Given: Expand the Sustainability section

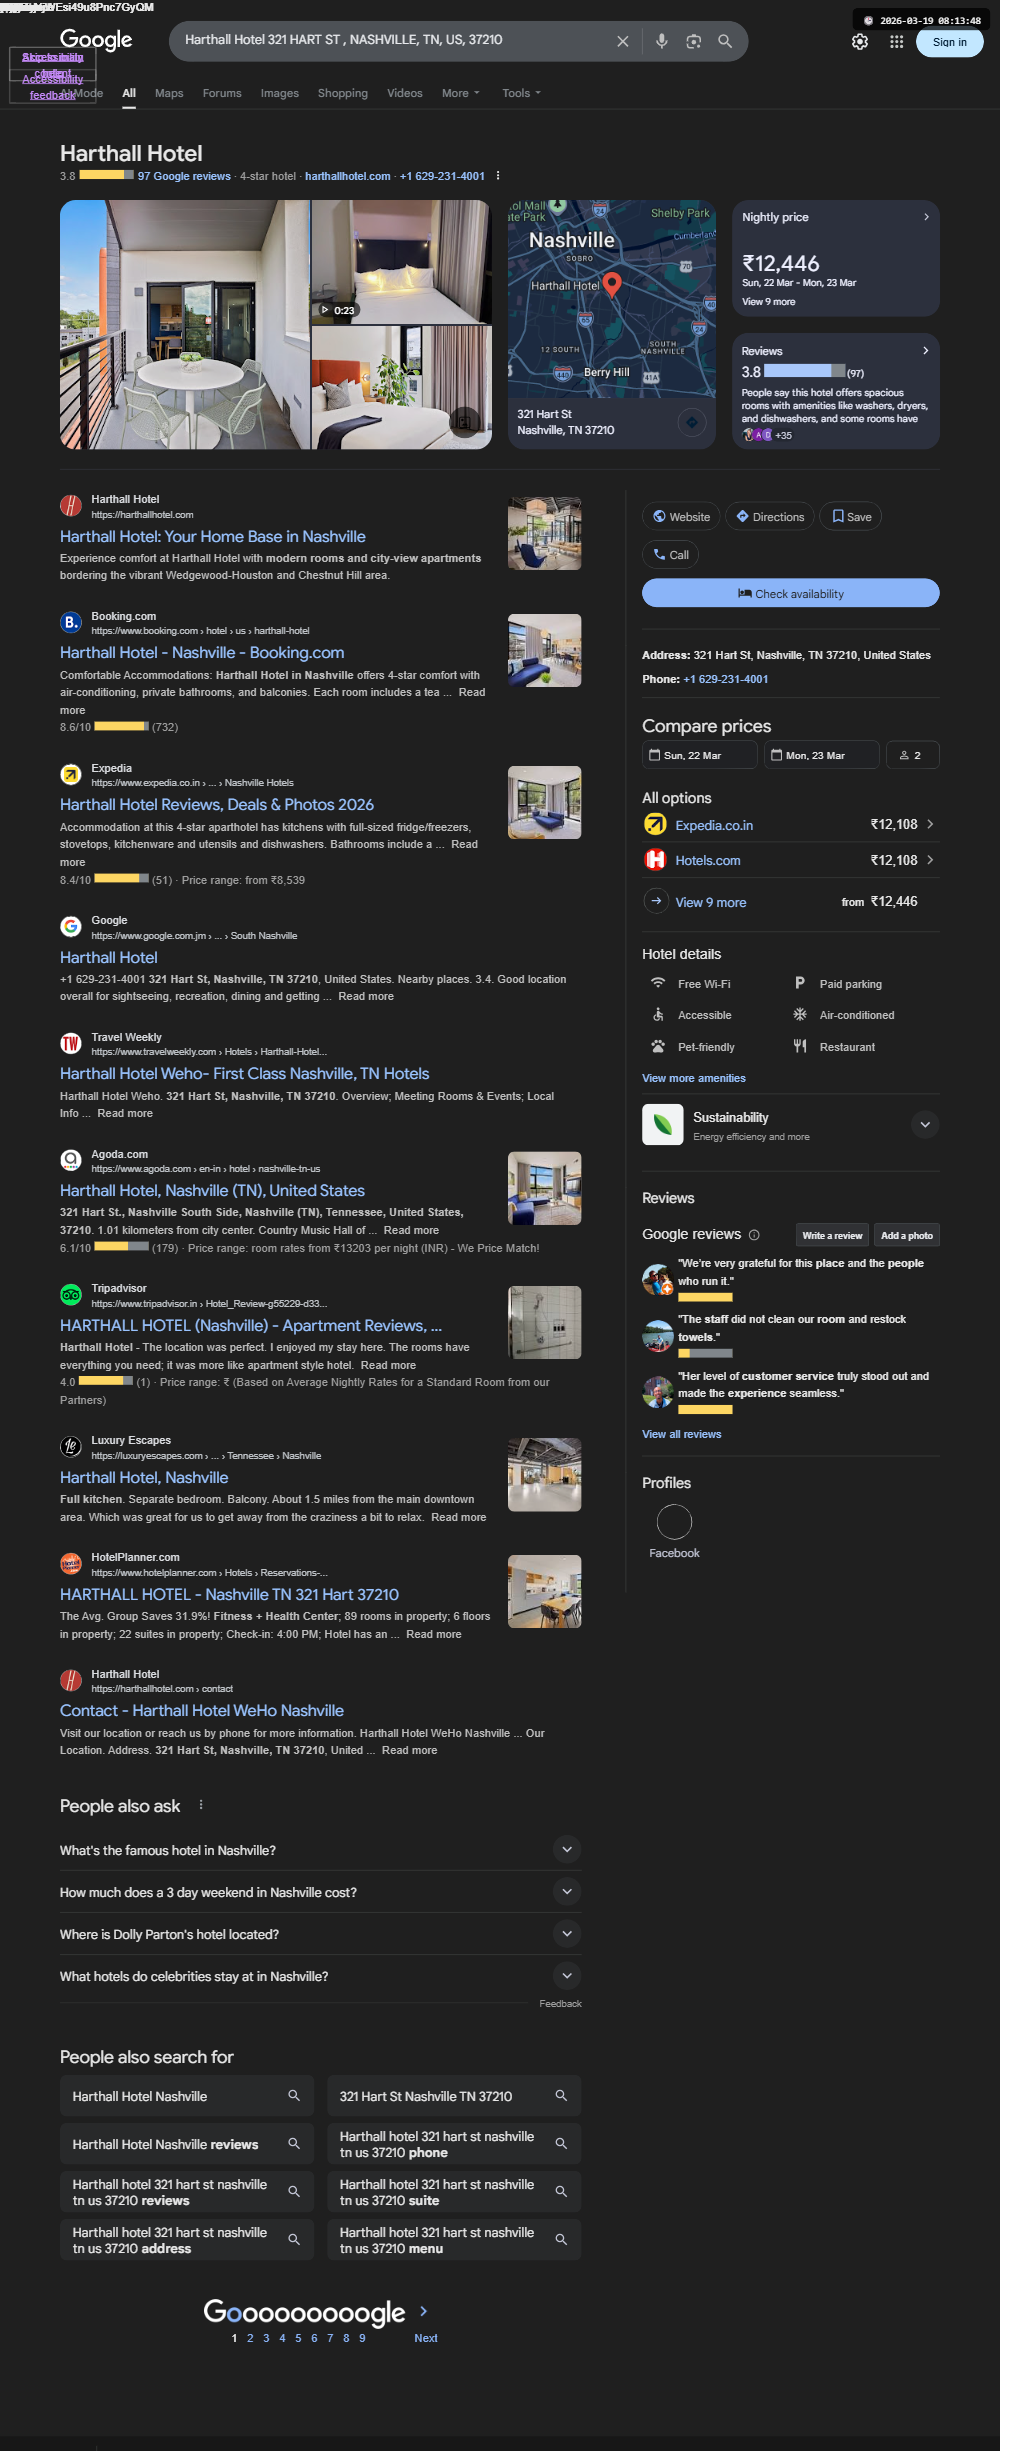Looking at the screenshot, I should click(925, 1125).
